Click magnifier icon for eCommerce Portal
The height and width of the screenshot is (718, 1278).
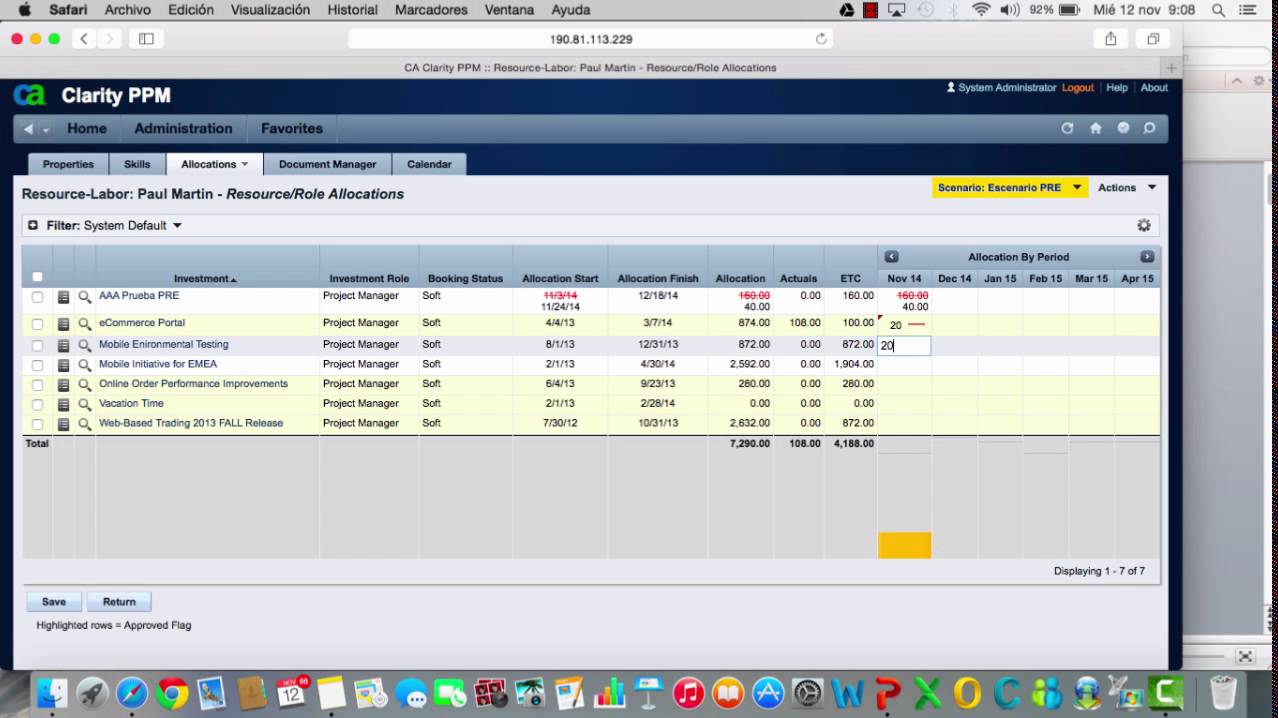click(85, 324)
